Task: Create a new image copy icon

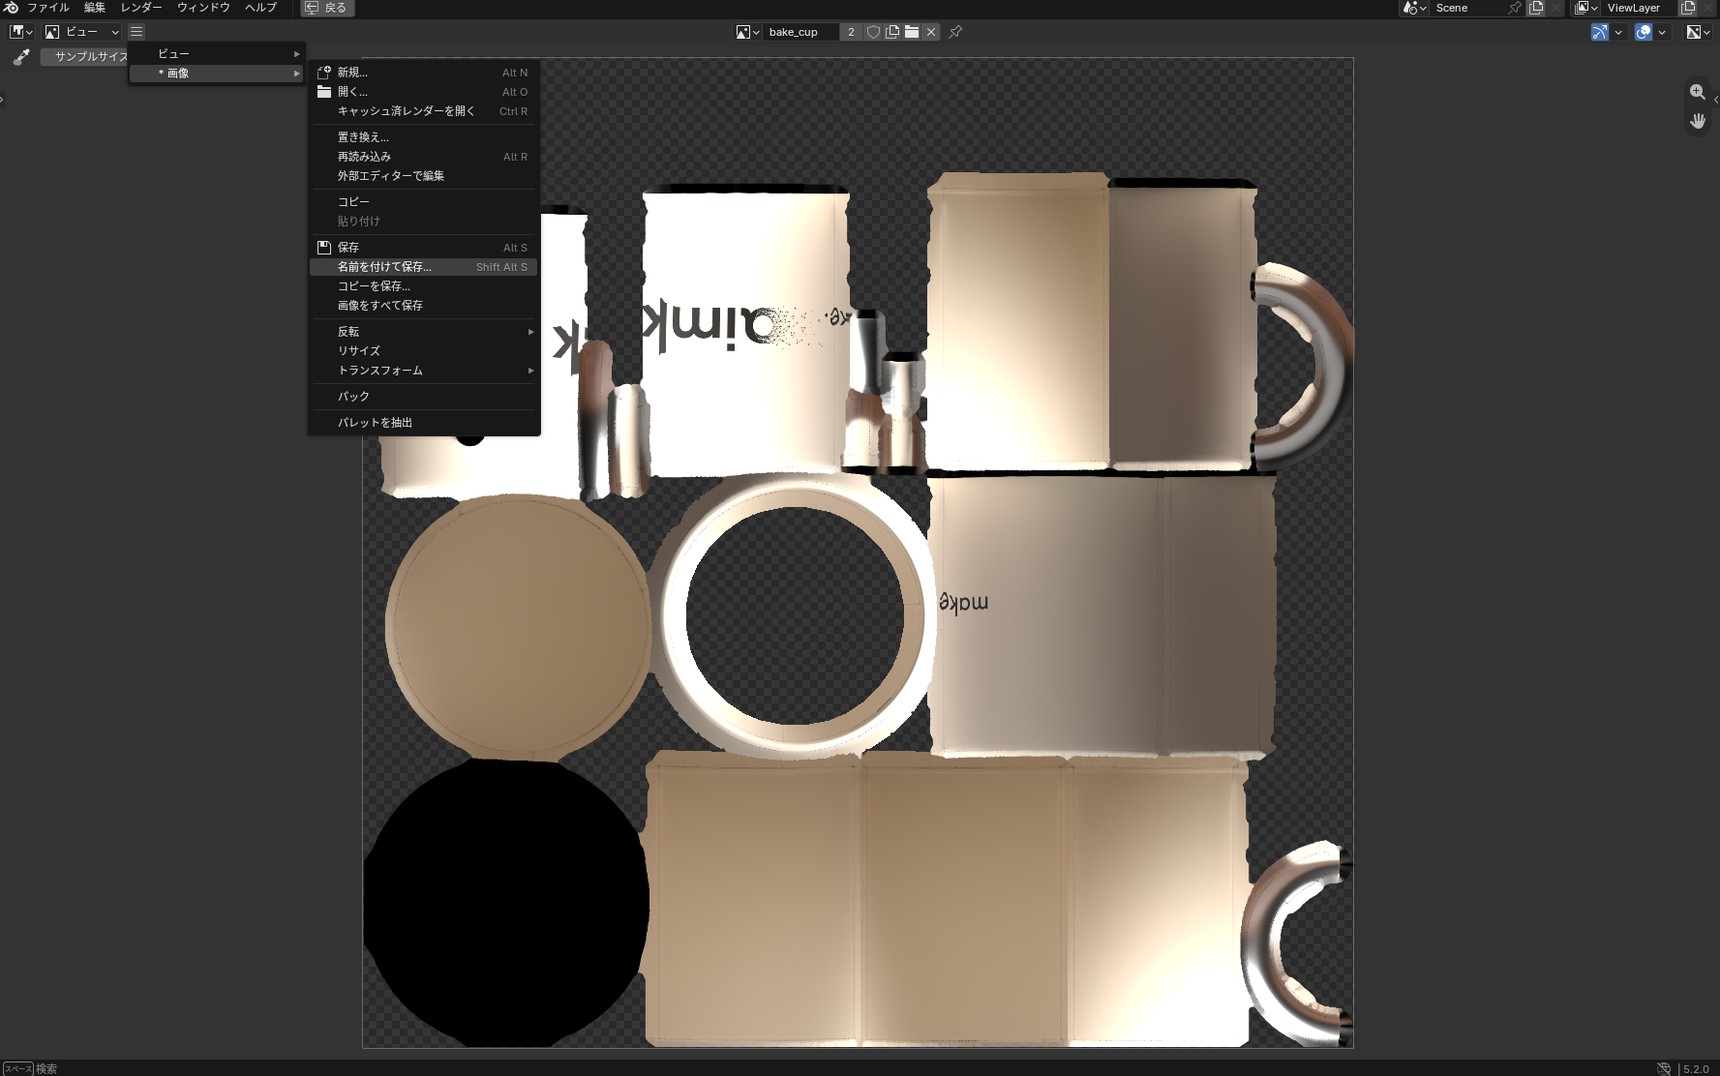Action: pyautogui.click(x=892, y=32)
